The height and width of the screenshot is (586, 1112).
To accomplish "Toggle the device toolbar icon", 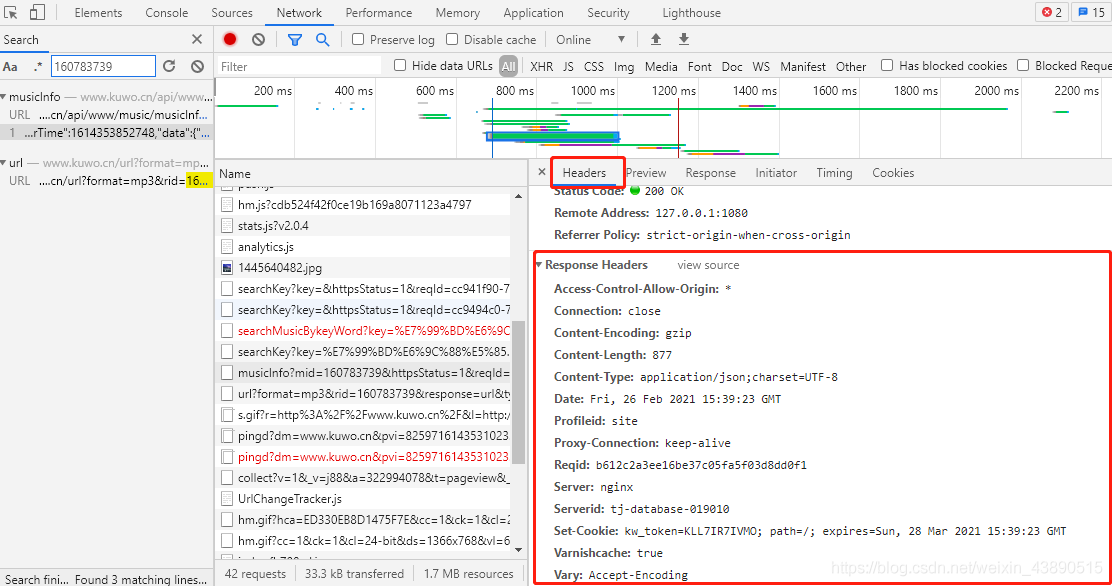I will pyautogui.click(x=38, y=12).
